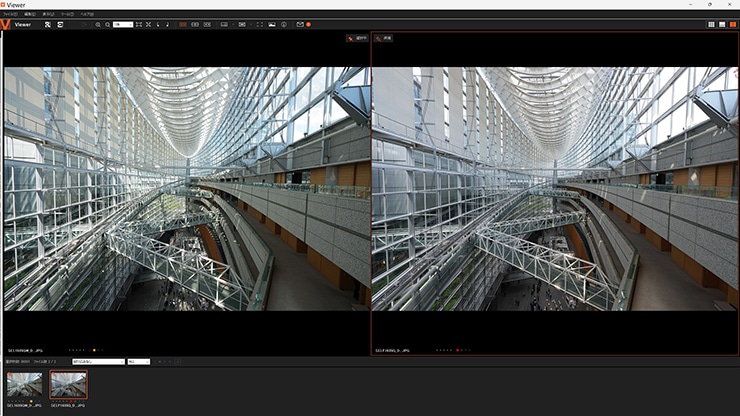This screenshot has height=416, width=740.
Task: Switch to thumbnail grid view mode
Action: 711,25
